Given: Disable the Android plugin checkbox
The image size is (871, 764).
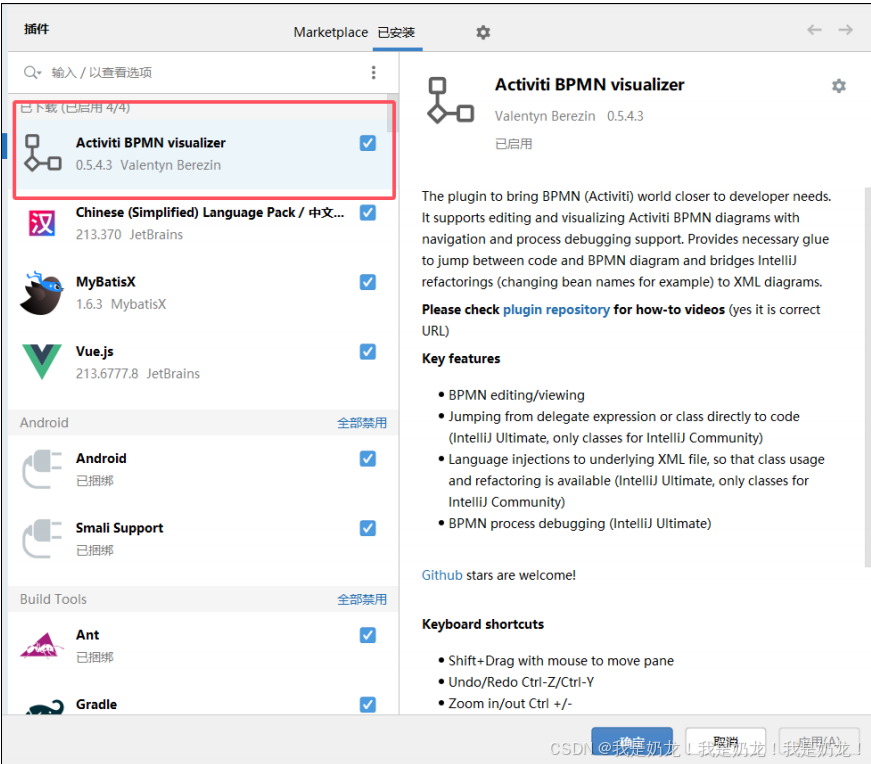Looking at the screenshot, I should click(x=368, y=458).
